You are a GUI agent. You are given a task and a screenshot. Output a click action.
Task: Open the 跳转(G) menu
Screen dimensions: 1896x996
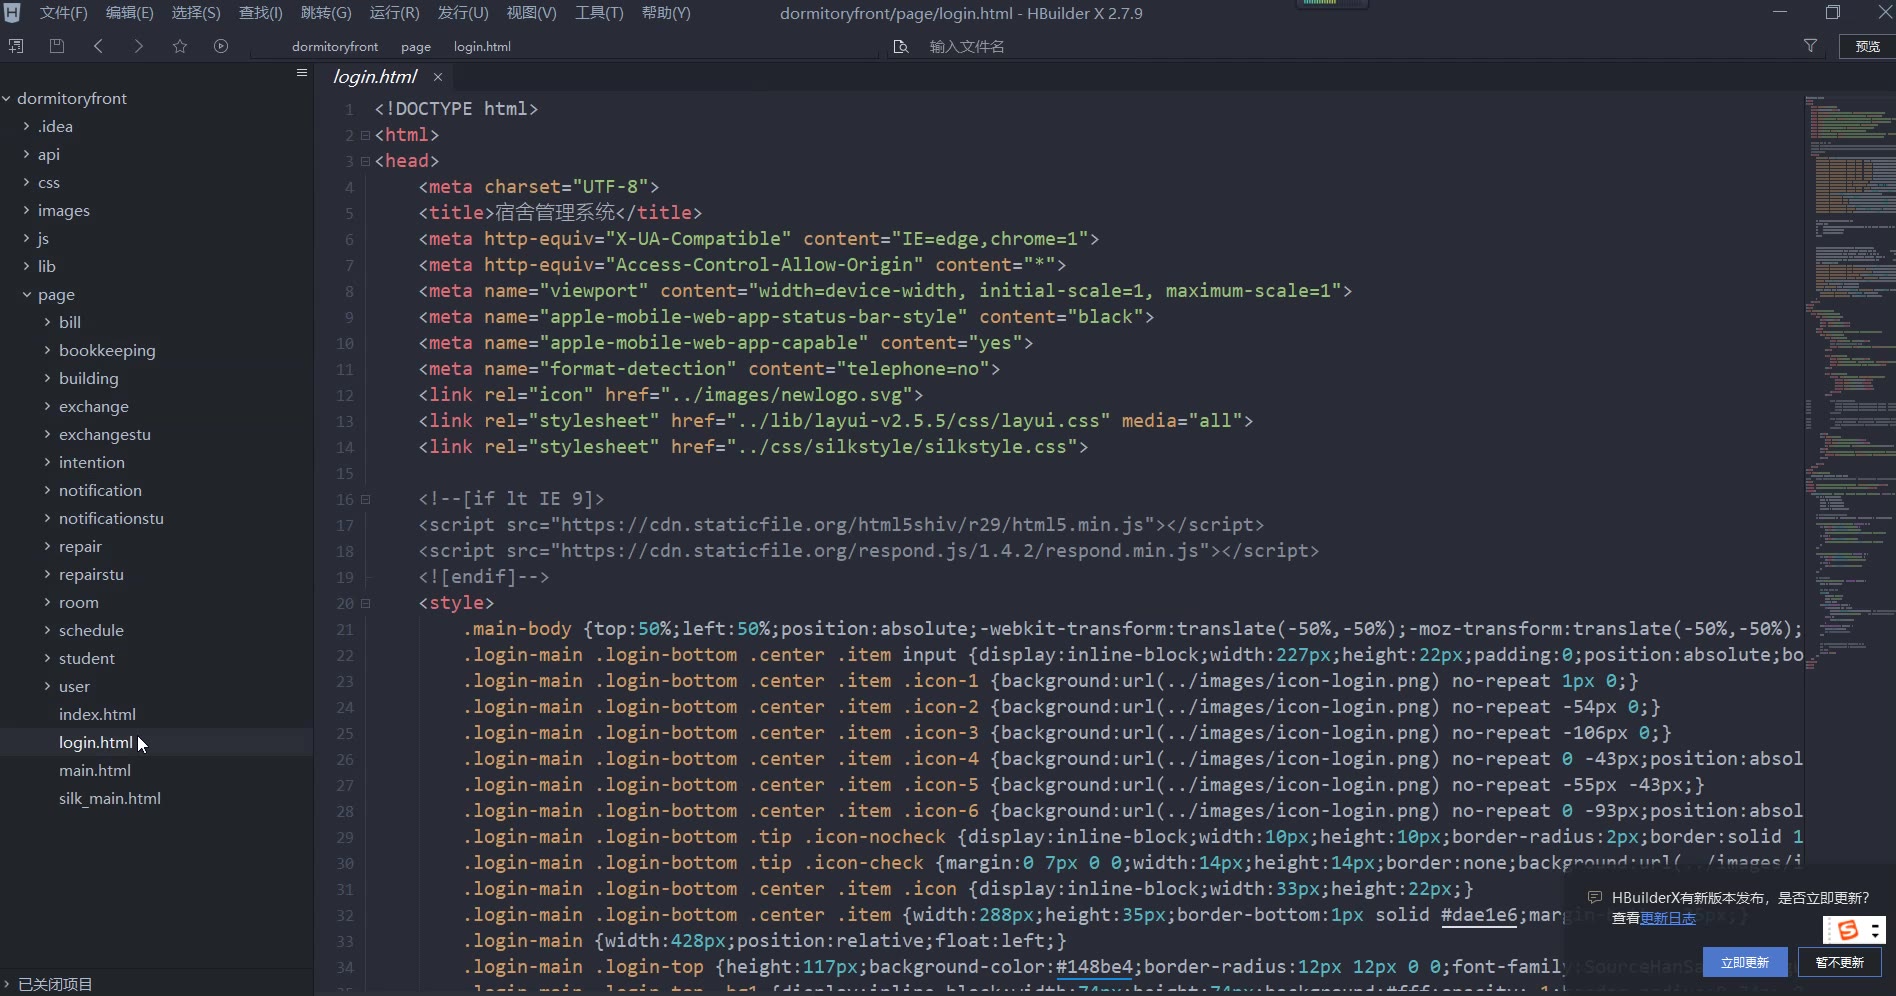click(326, 13)
